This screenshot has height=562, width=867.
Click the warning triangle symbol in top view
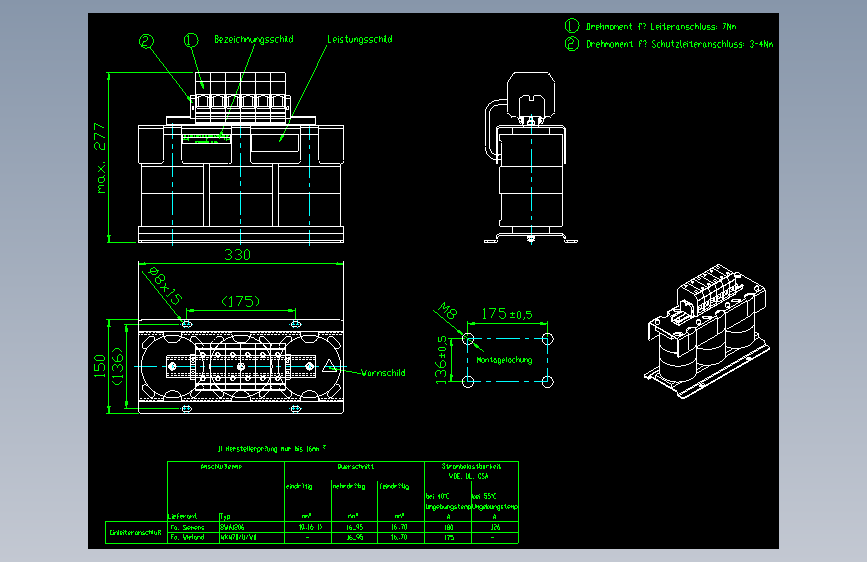330,366
